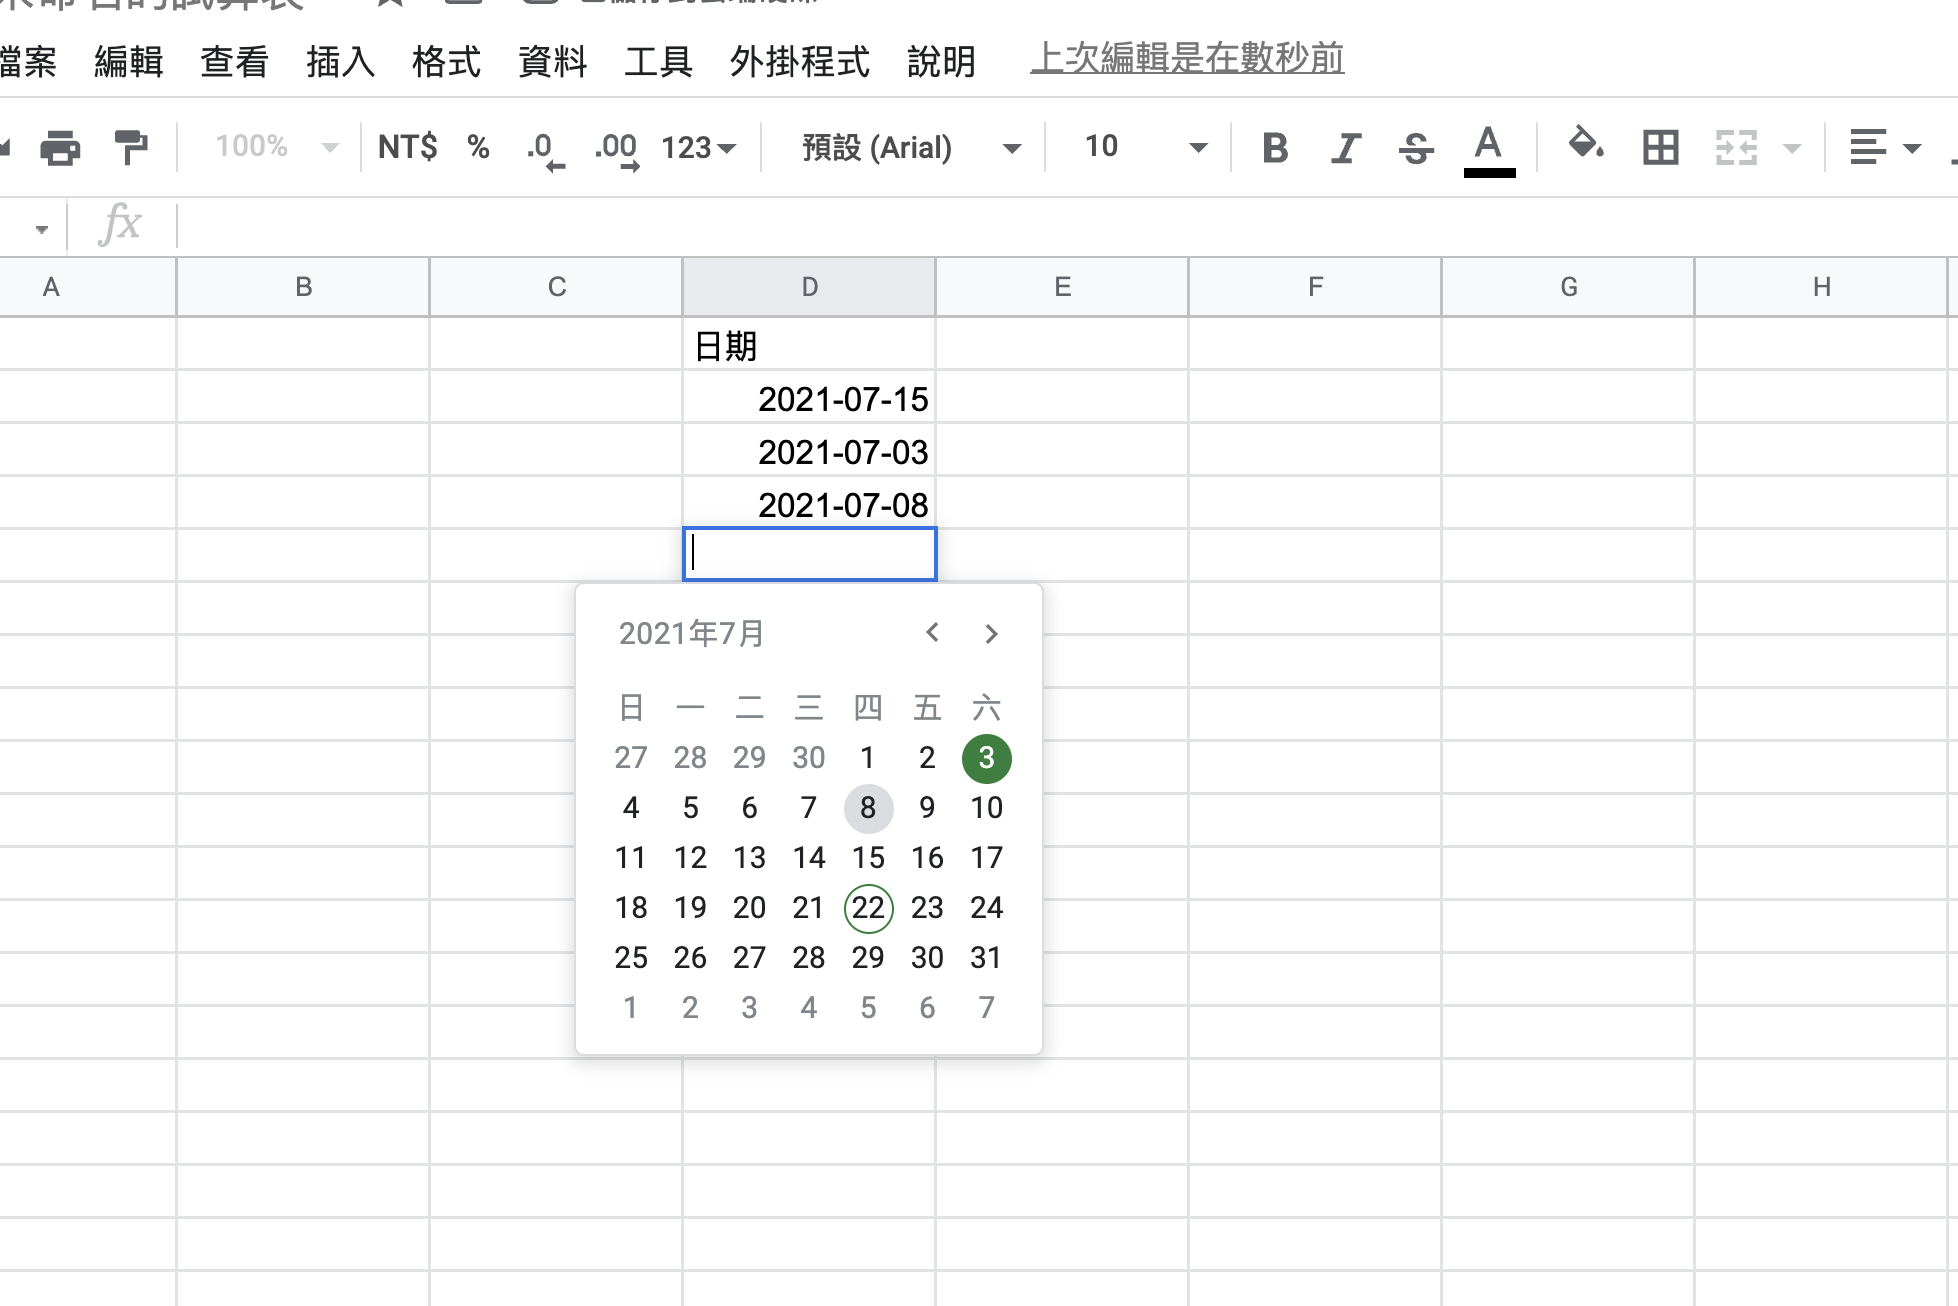
Task: Open the borders tool
Action: coord(1659,147)
